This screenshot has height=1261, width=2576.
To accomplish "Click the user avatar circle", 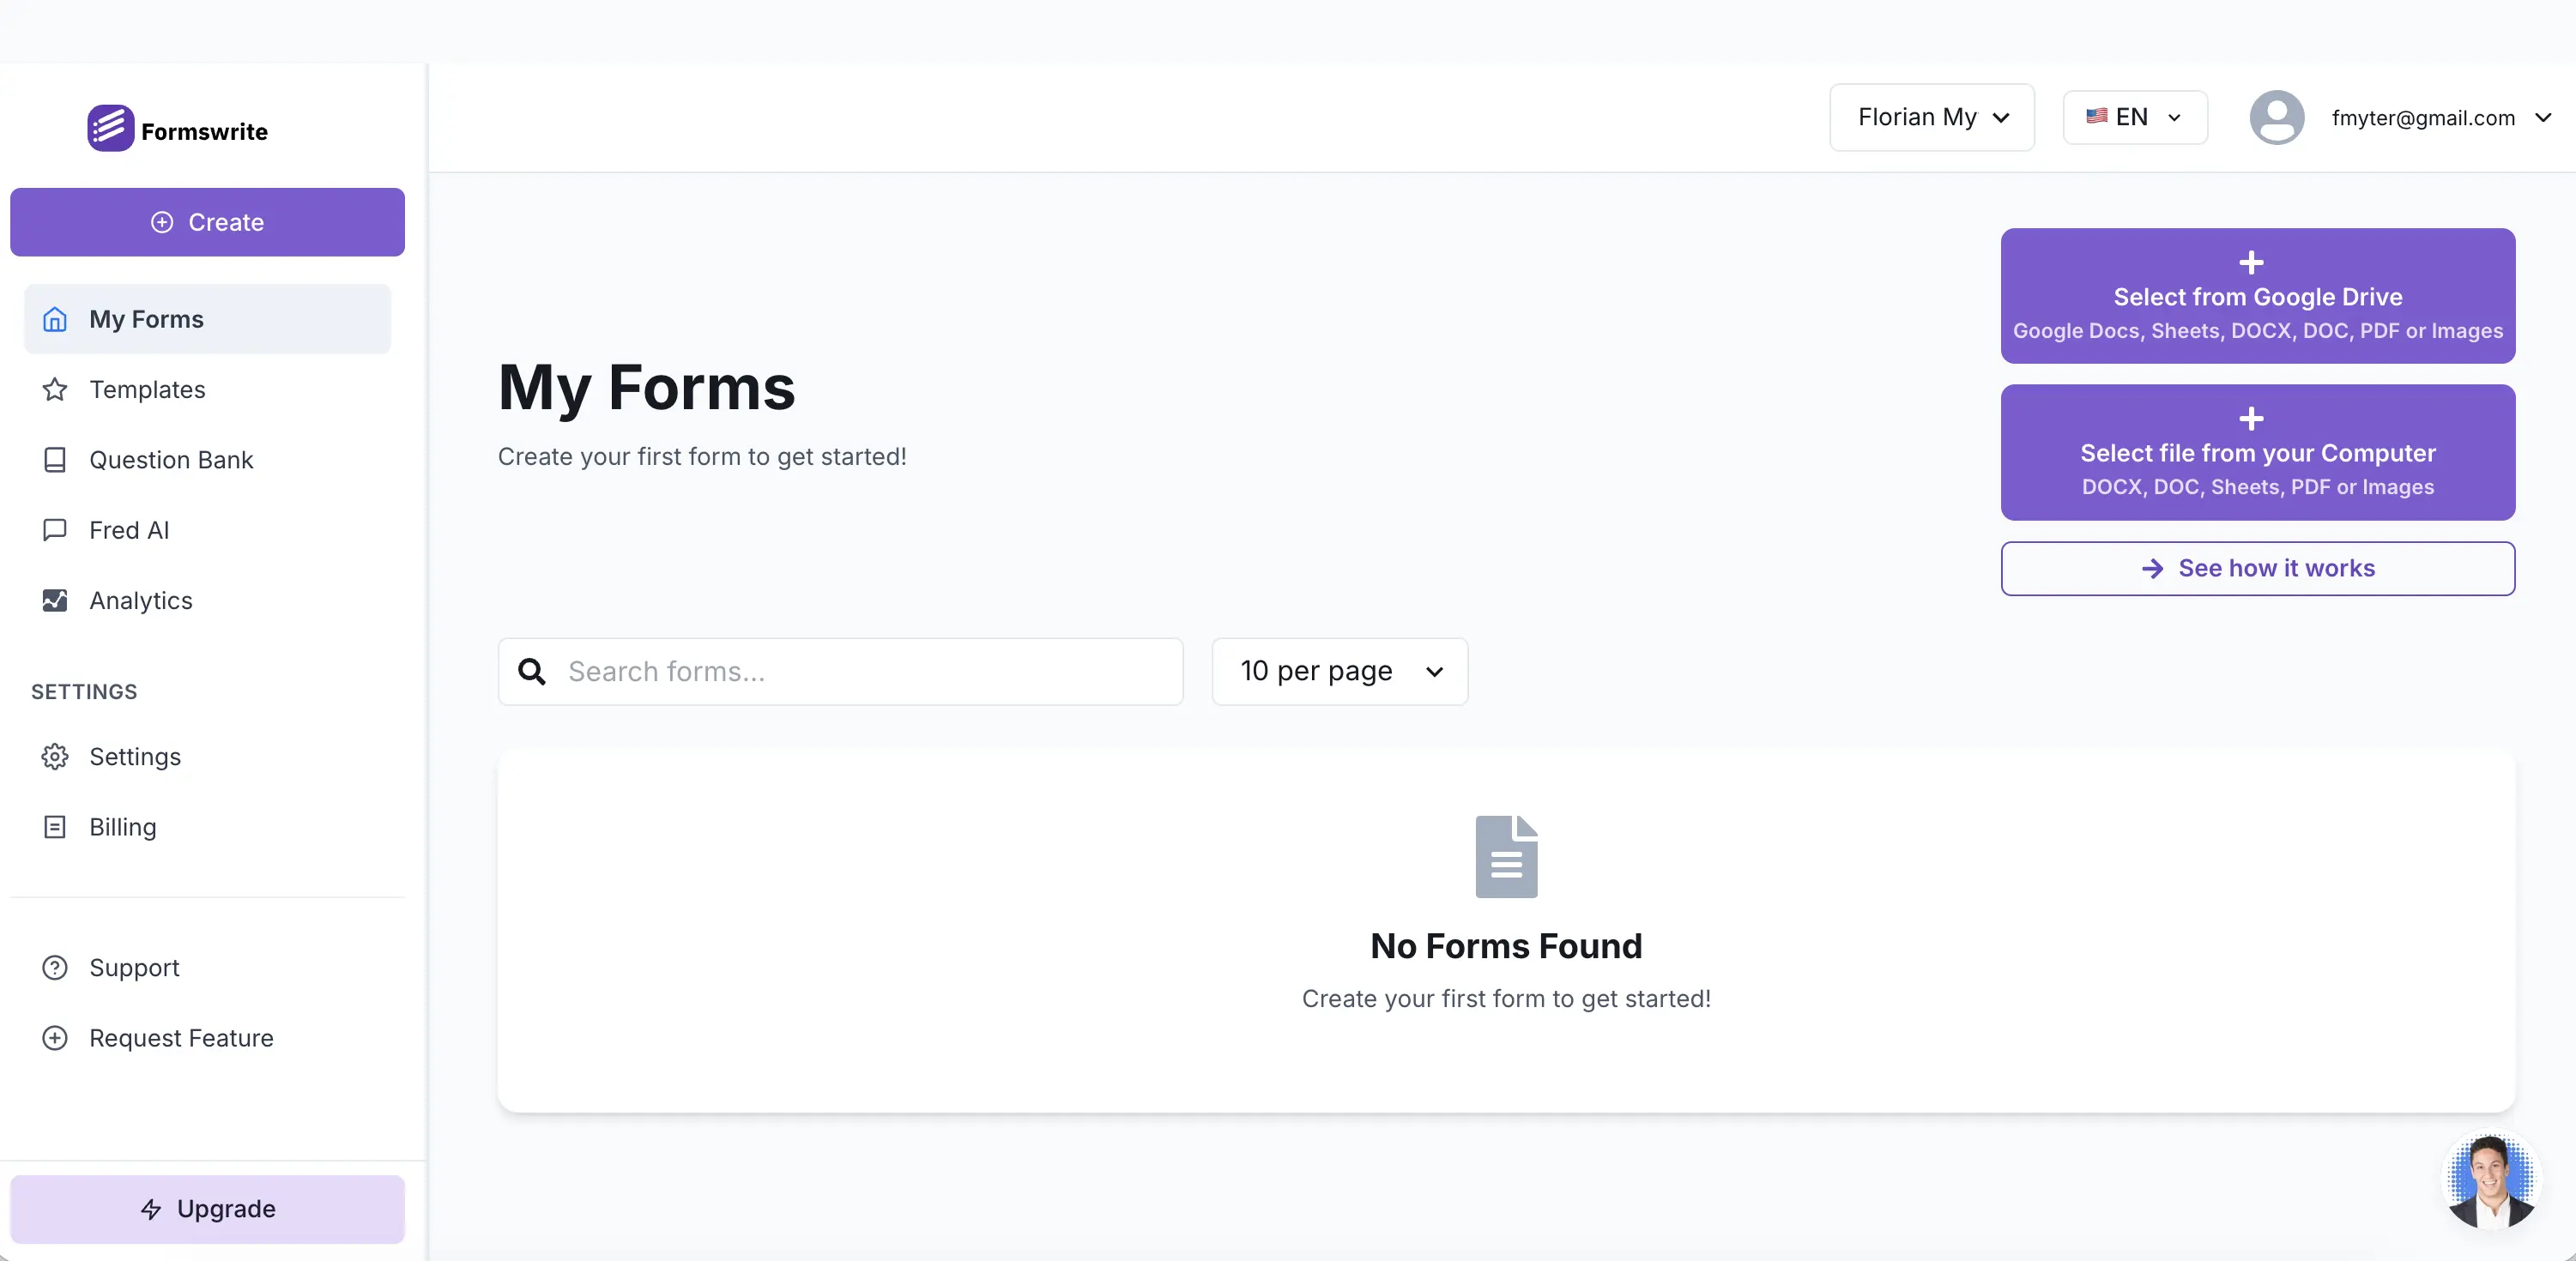I will [x=2277, y=117].
